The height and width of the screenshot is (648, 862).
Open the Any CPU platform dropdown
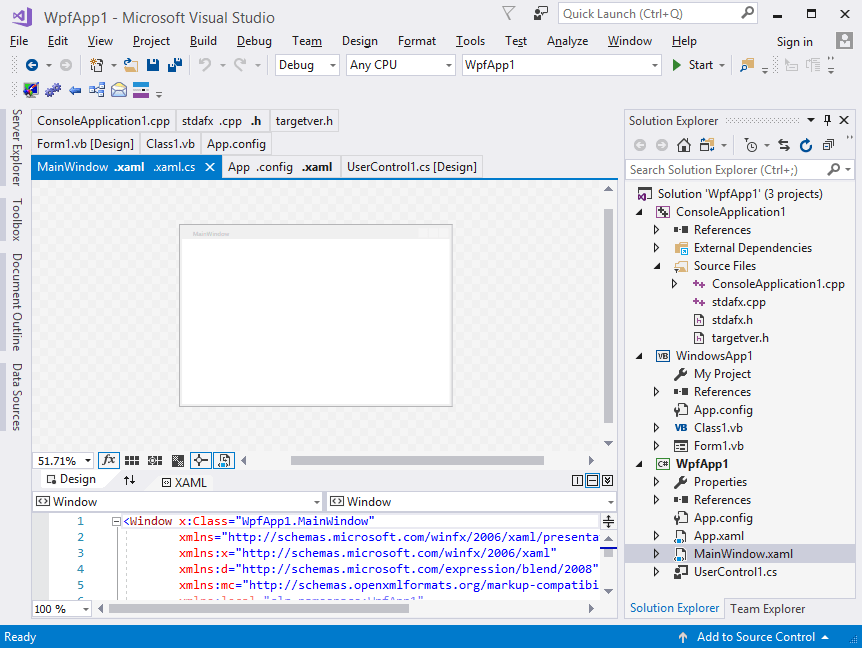pos(400,65)
